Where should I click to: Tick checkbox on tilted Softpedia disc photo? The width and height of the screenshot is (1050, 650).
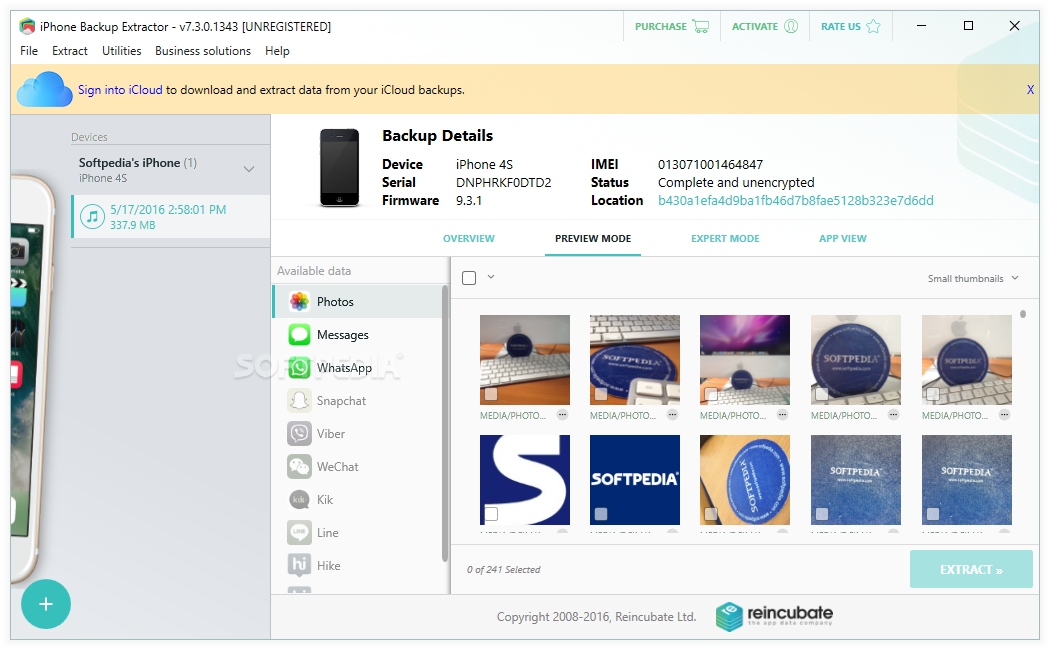coord(711,514)
